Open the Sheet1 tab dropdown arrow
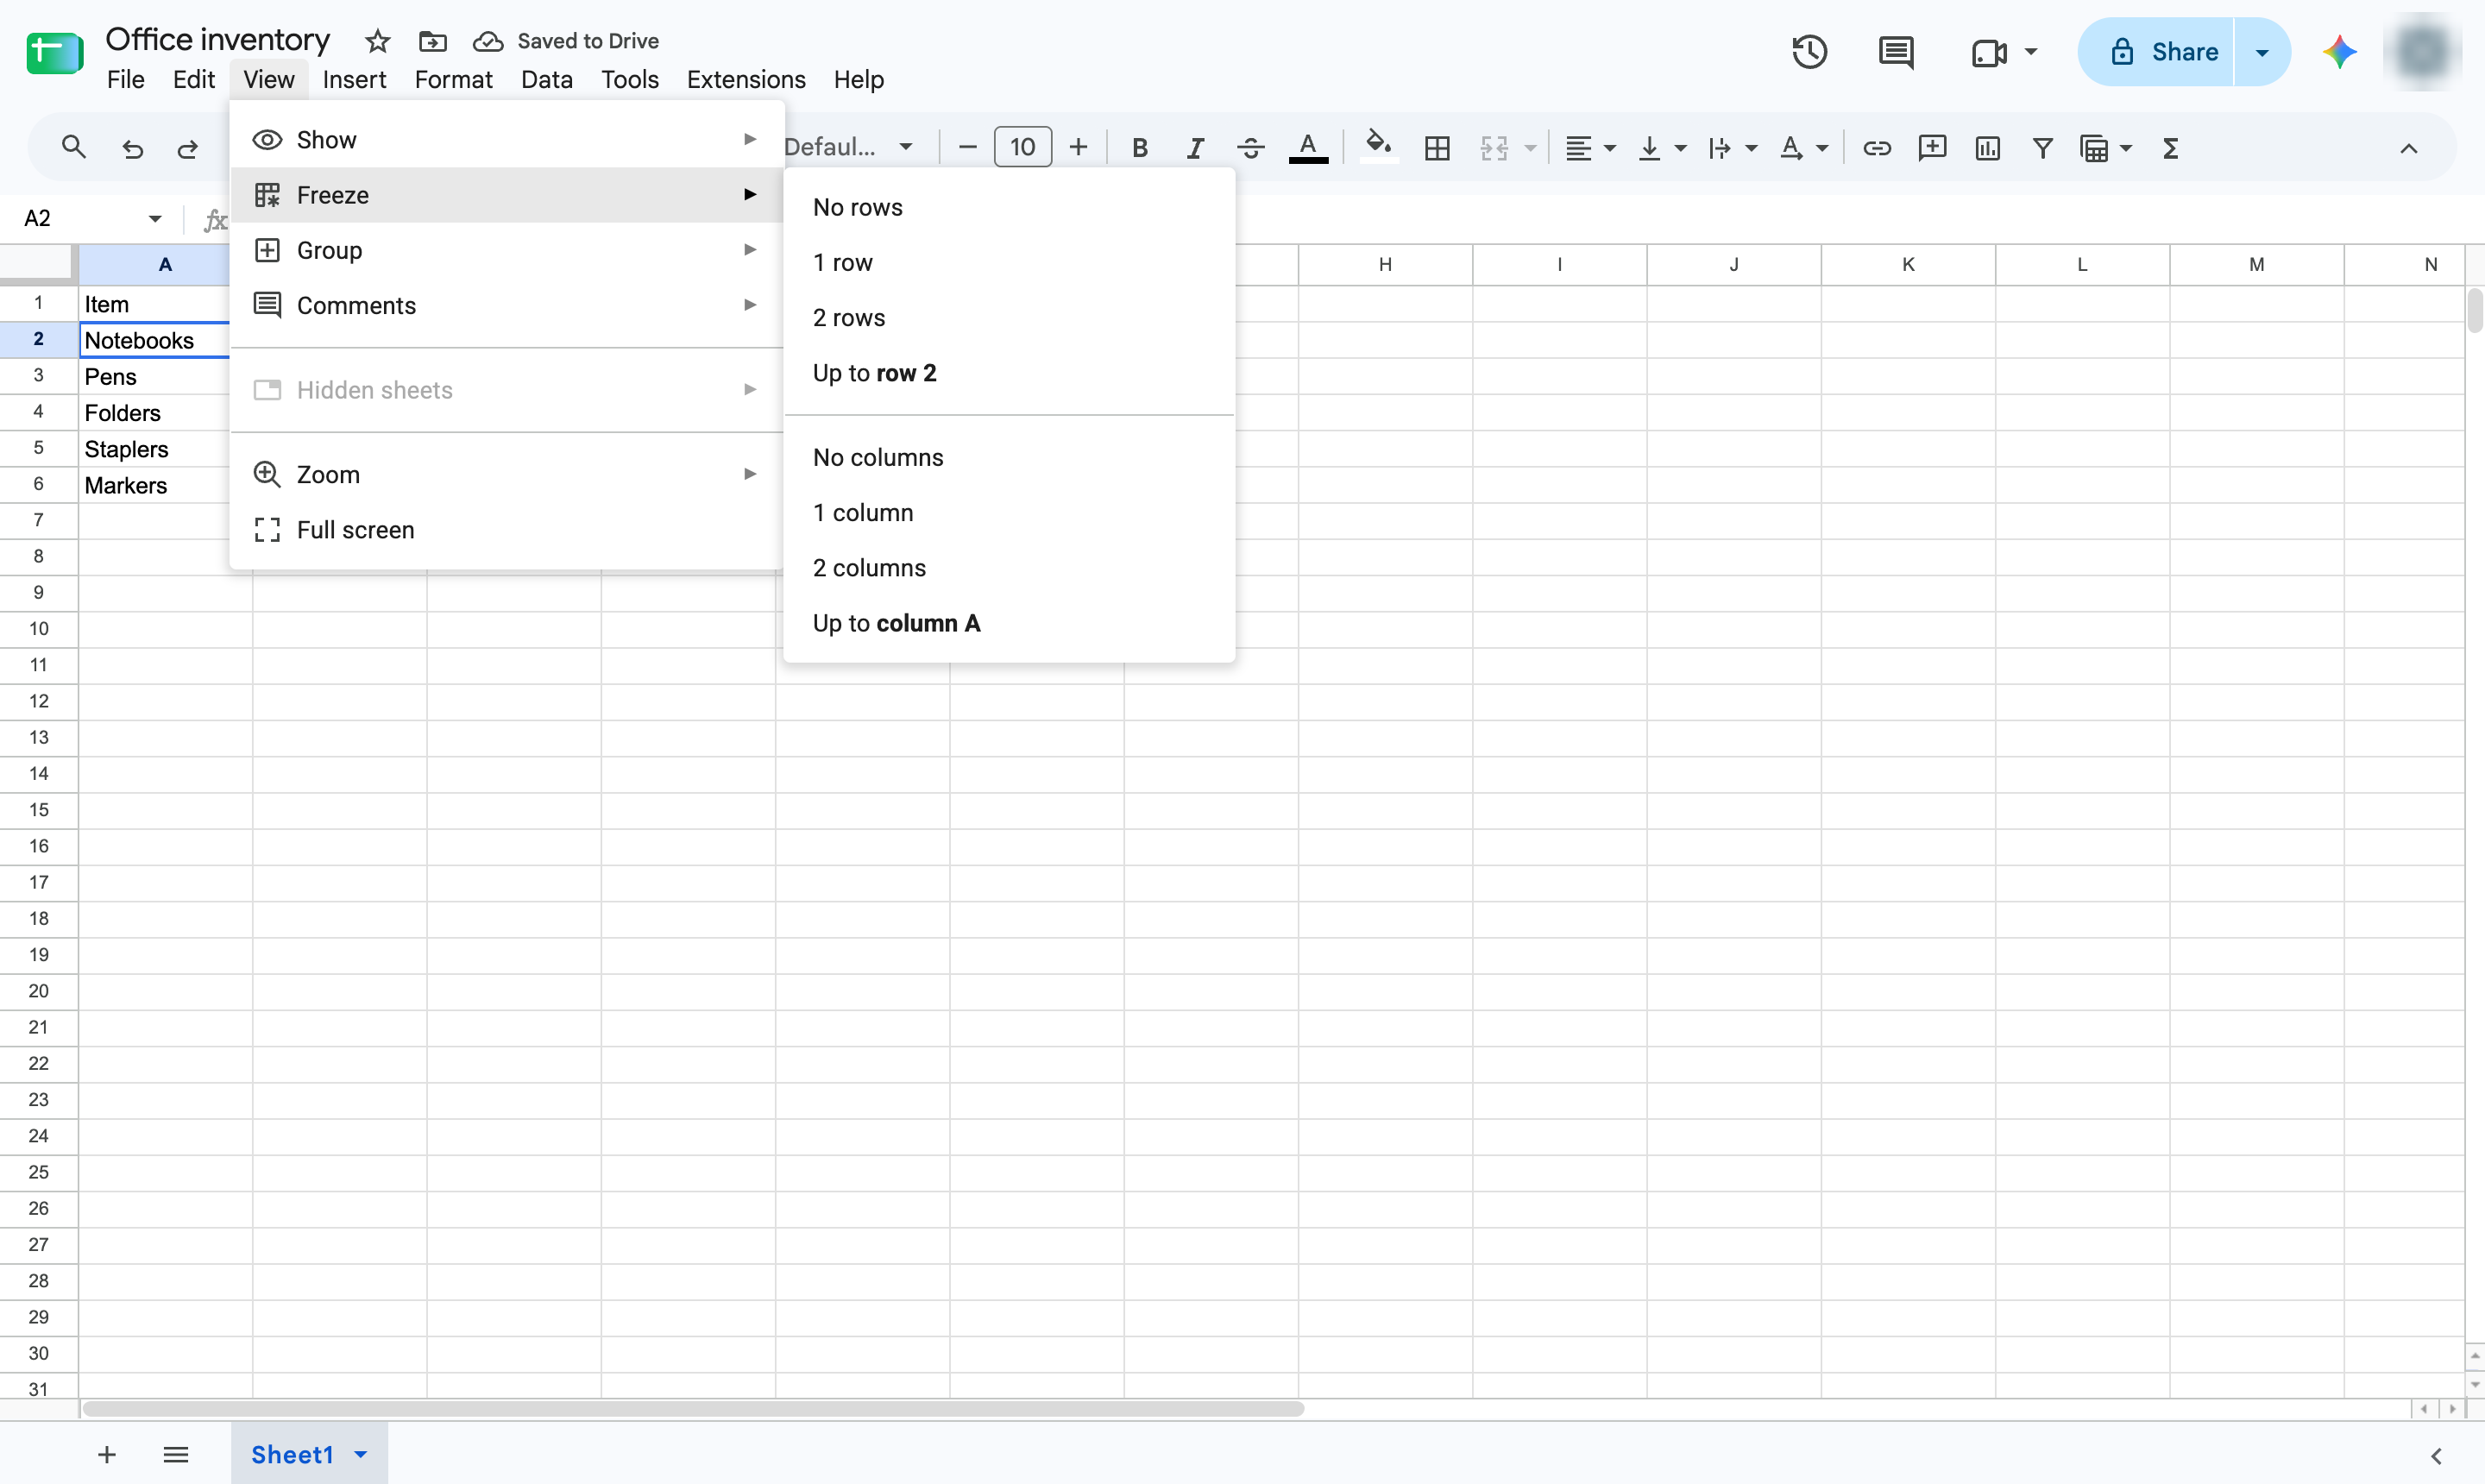The width and height of the screenshot is (2485, 1484). 361,1454
